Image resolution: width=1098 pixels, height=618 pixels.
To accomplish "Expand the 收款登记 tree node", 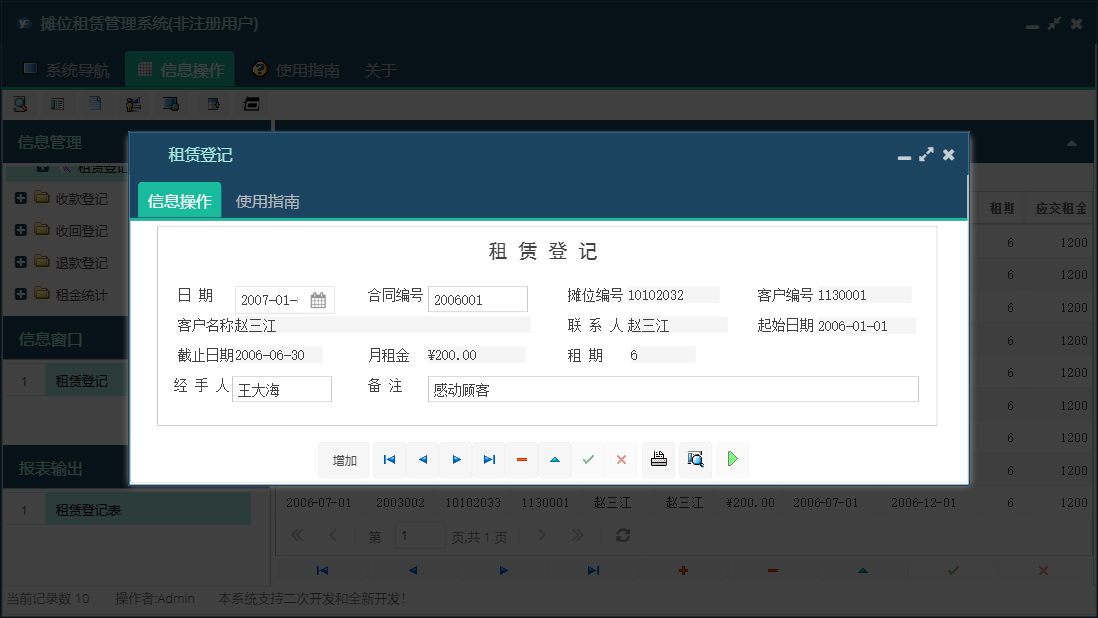I will (20, 198).
